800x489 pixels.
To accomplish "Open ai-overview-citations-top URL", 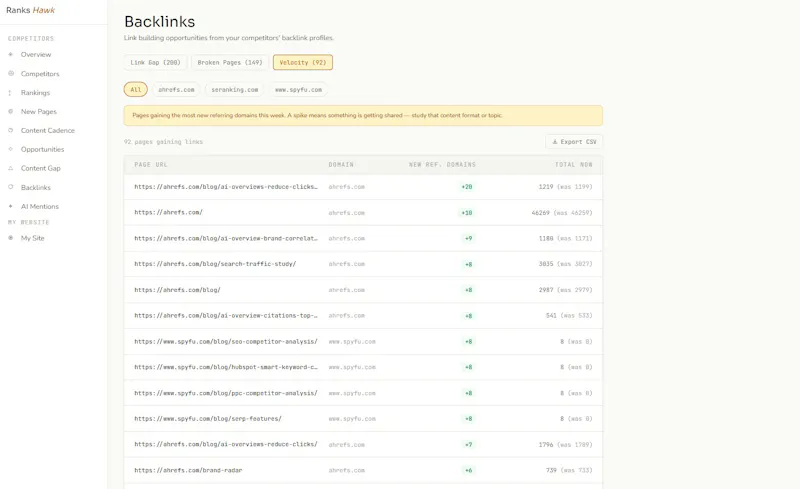I will (226, 315).
